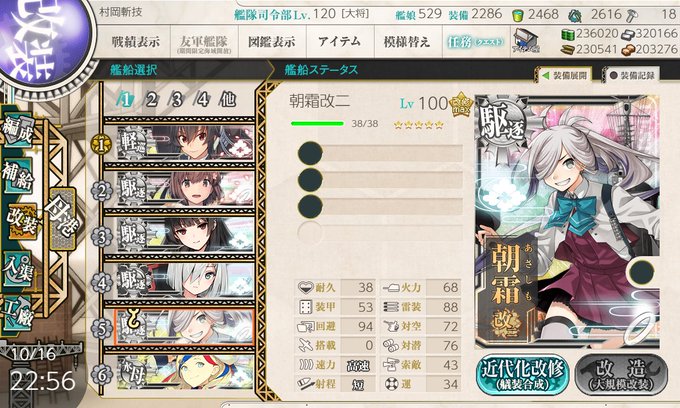Select the first ship 軽巡 thumbnail
Viewport: 680px width, 408px height.
click(185, 142)
